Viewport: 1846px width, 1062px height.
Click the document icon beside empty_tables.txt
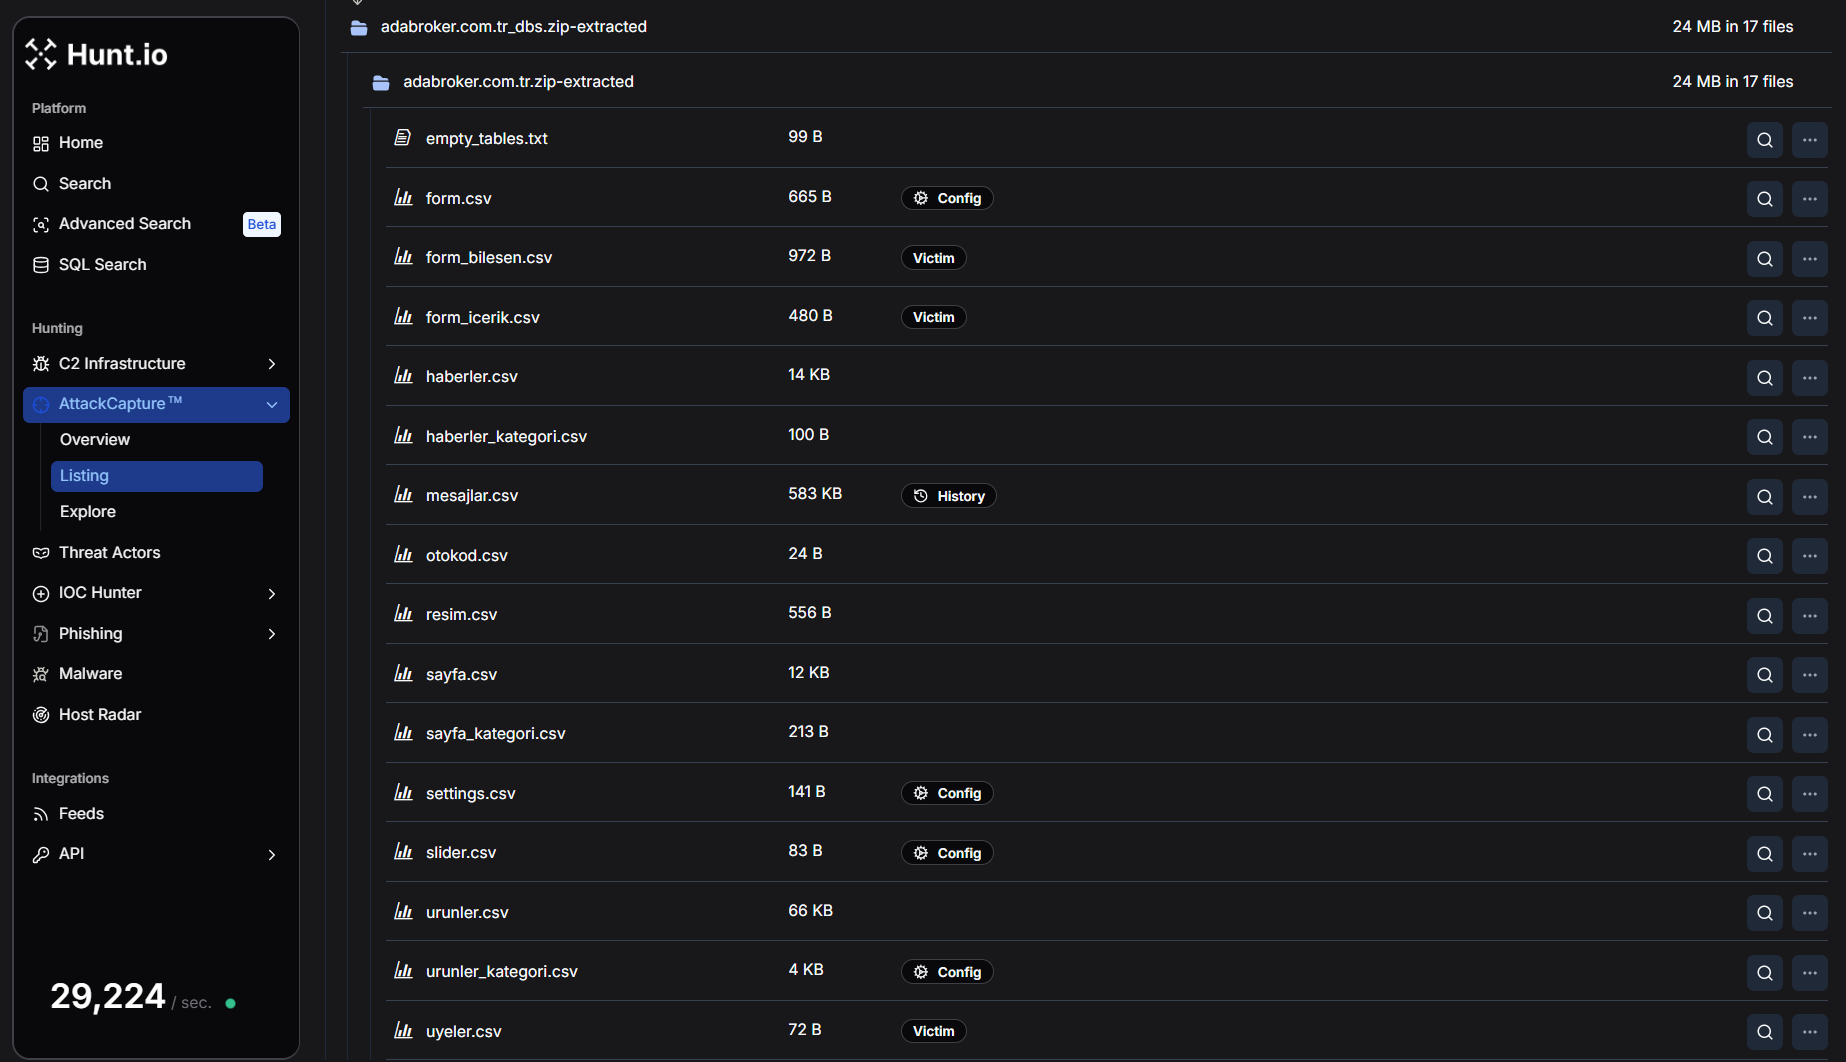click(x=402, y=137)
